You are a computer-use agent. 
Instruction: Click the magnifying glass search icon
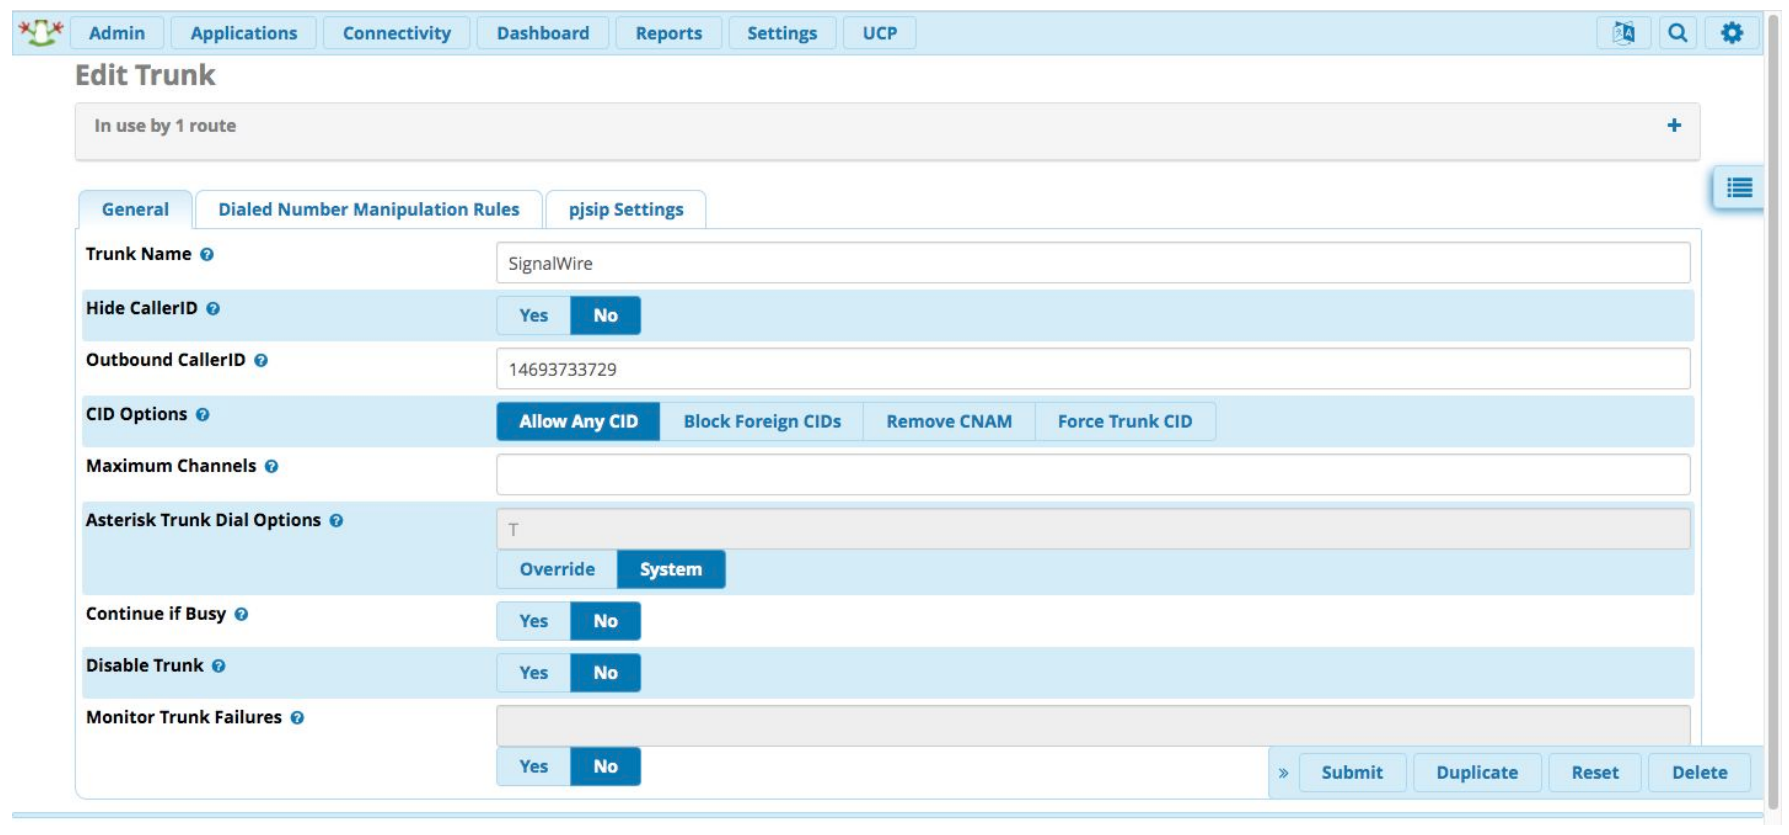point(1677,33)
